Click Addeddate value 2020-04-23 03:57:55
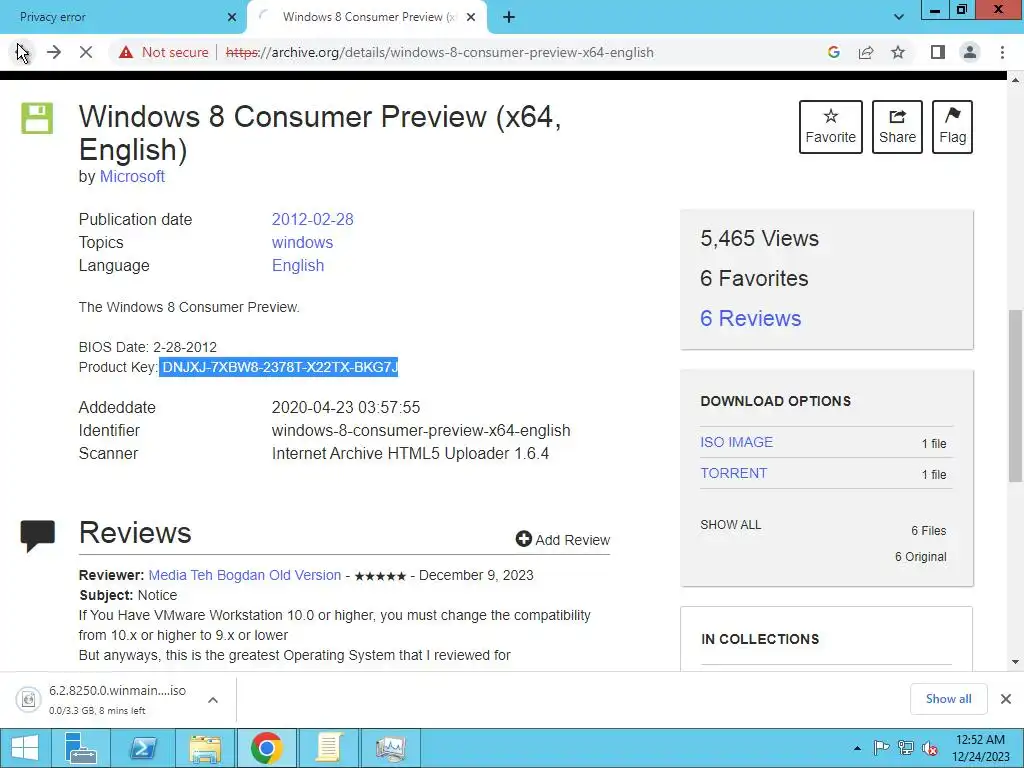Image resolution: width=1024 pixels, height=768 pixels. pyautogui.click(x=345, y=408)
